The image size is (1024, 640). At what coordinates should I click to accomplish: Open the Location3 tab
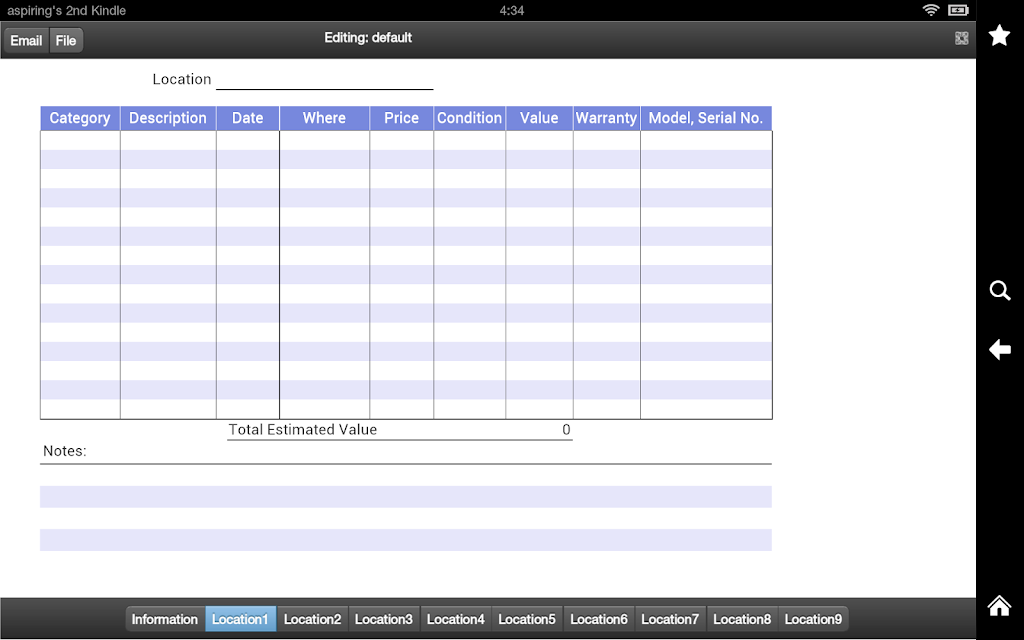[384, 619]
